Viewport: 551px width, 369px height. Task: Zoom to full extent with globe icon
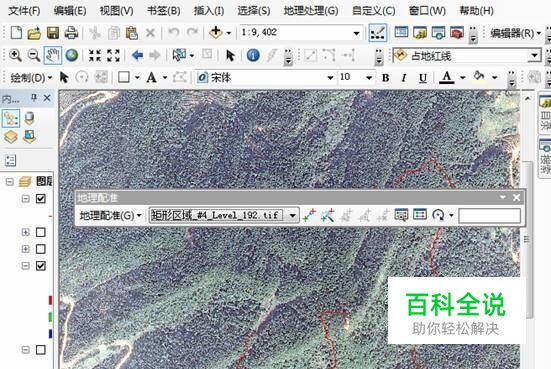click(x=72, y=55)
